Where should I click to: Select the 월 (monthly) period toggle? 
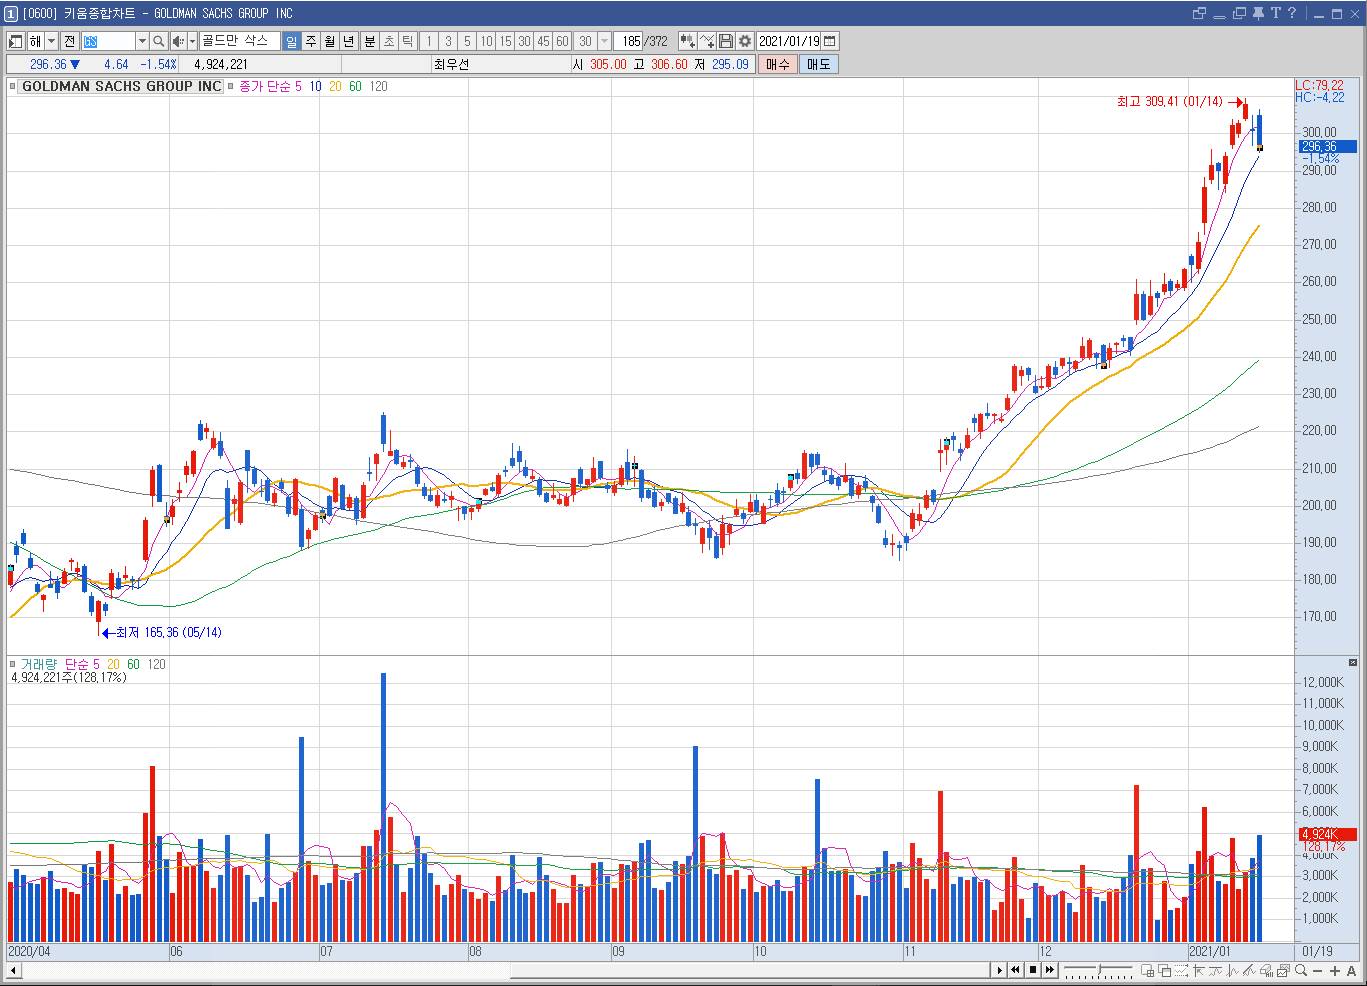(x=329, y=41)
